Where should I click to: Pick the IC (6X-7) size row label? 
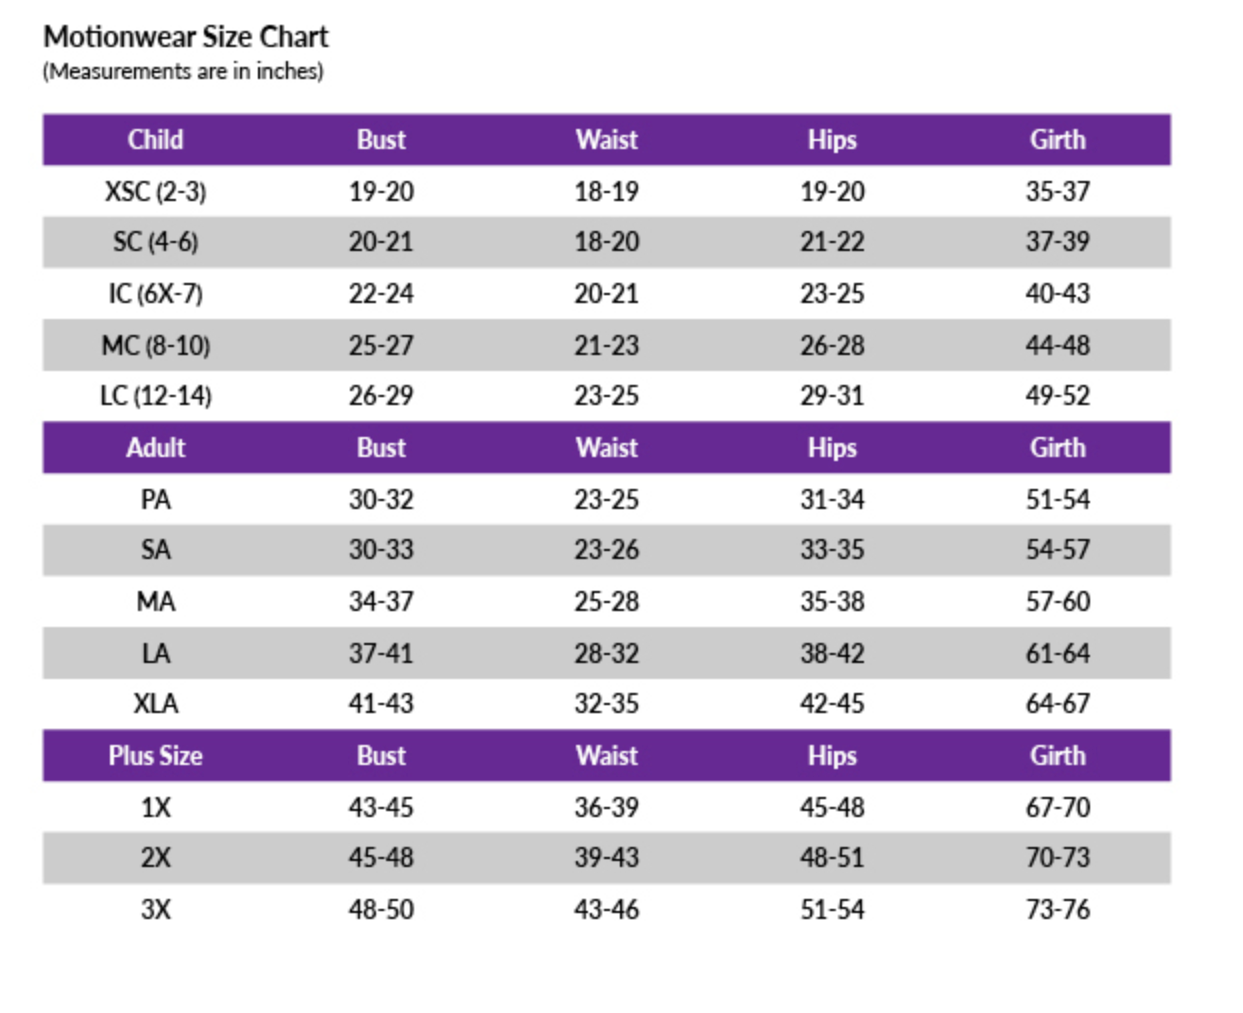[x=155, y=294]
